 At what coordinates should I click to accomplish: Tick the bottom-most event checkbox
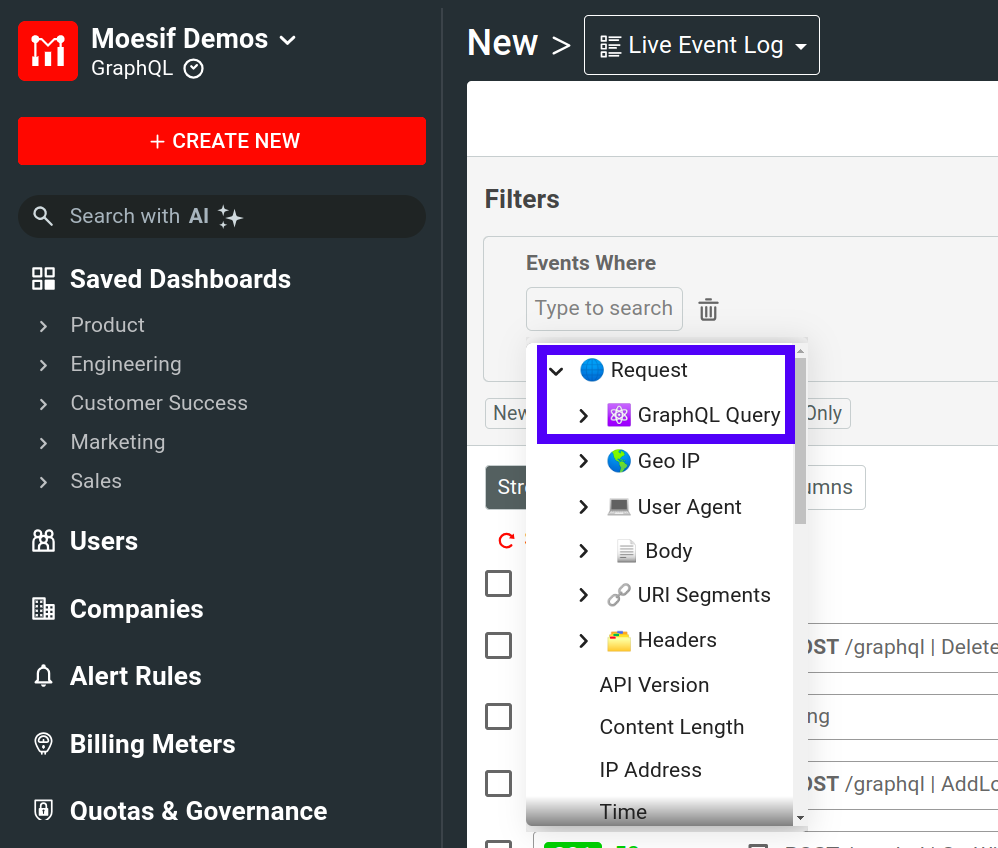(498, 843)
